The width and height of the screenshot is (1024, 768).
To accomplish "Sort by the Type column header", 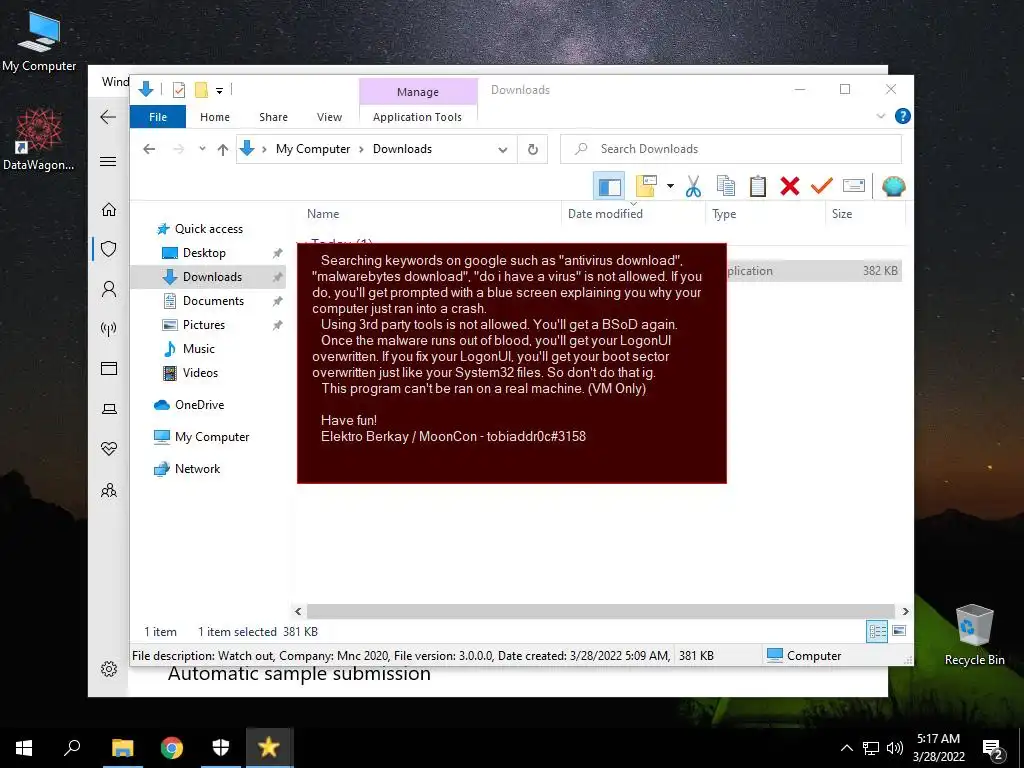I will [x=724, y=214].
